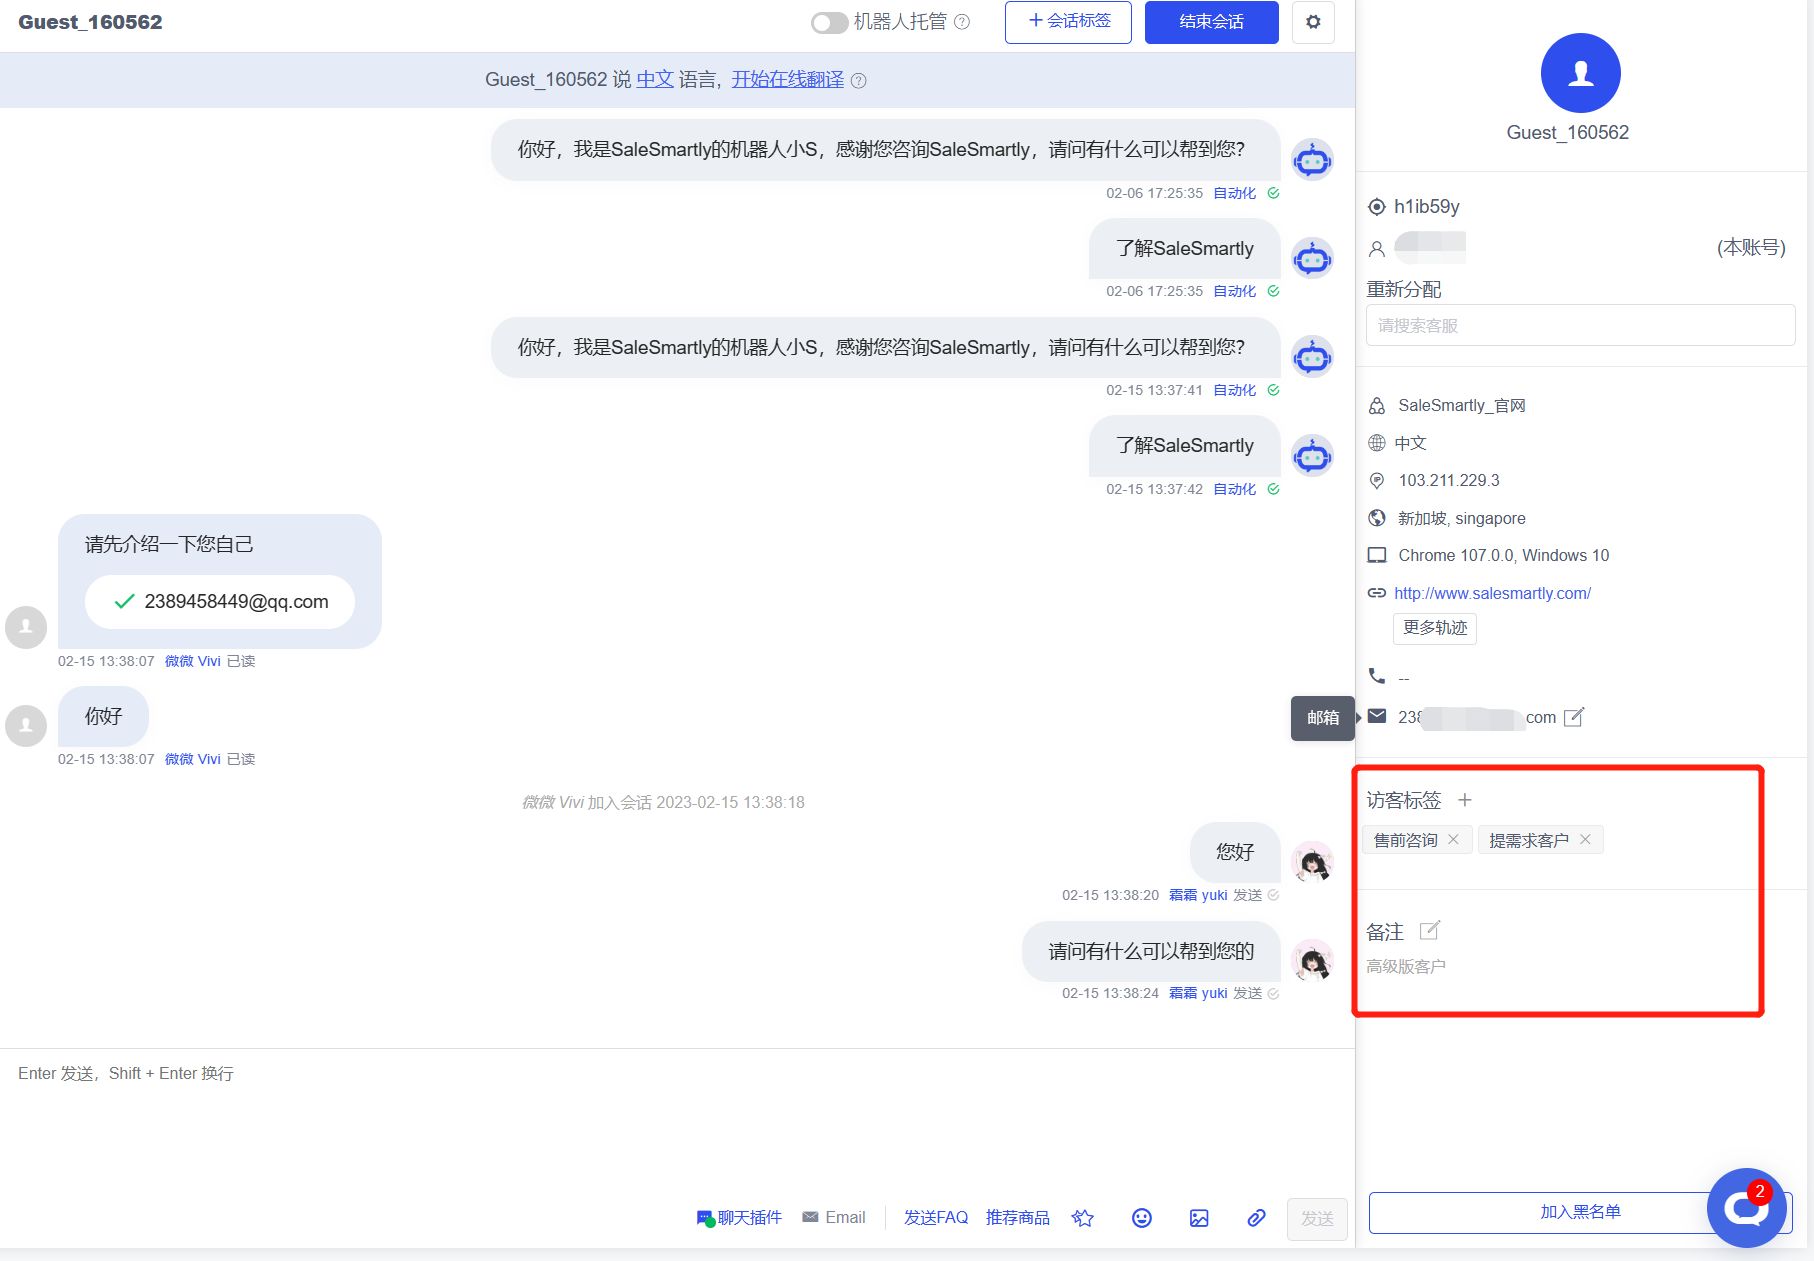Click the star rating invite icon

pyautogui.click(x=1082, y=1217)
